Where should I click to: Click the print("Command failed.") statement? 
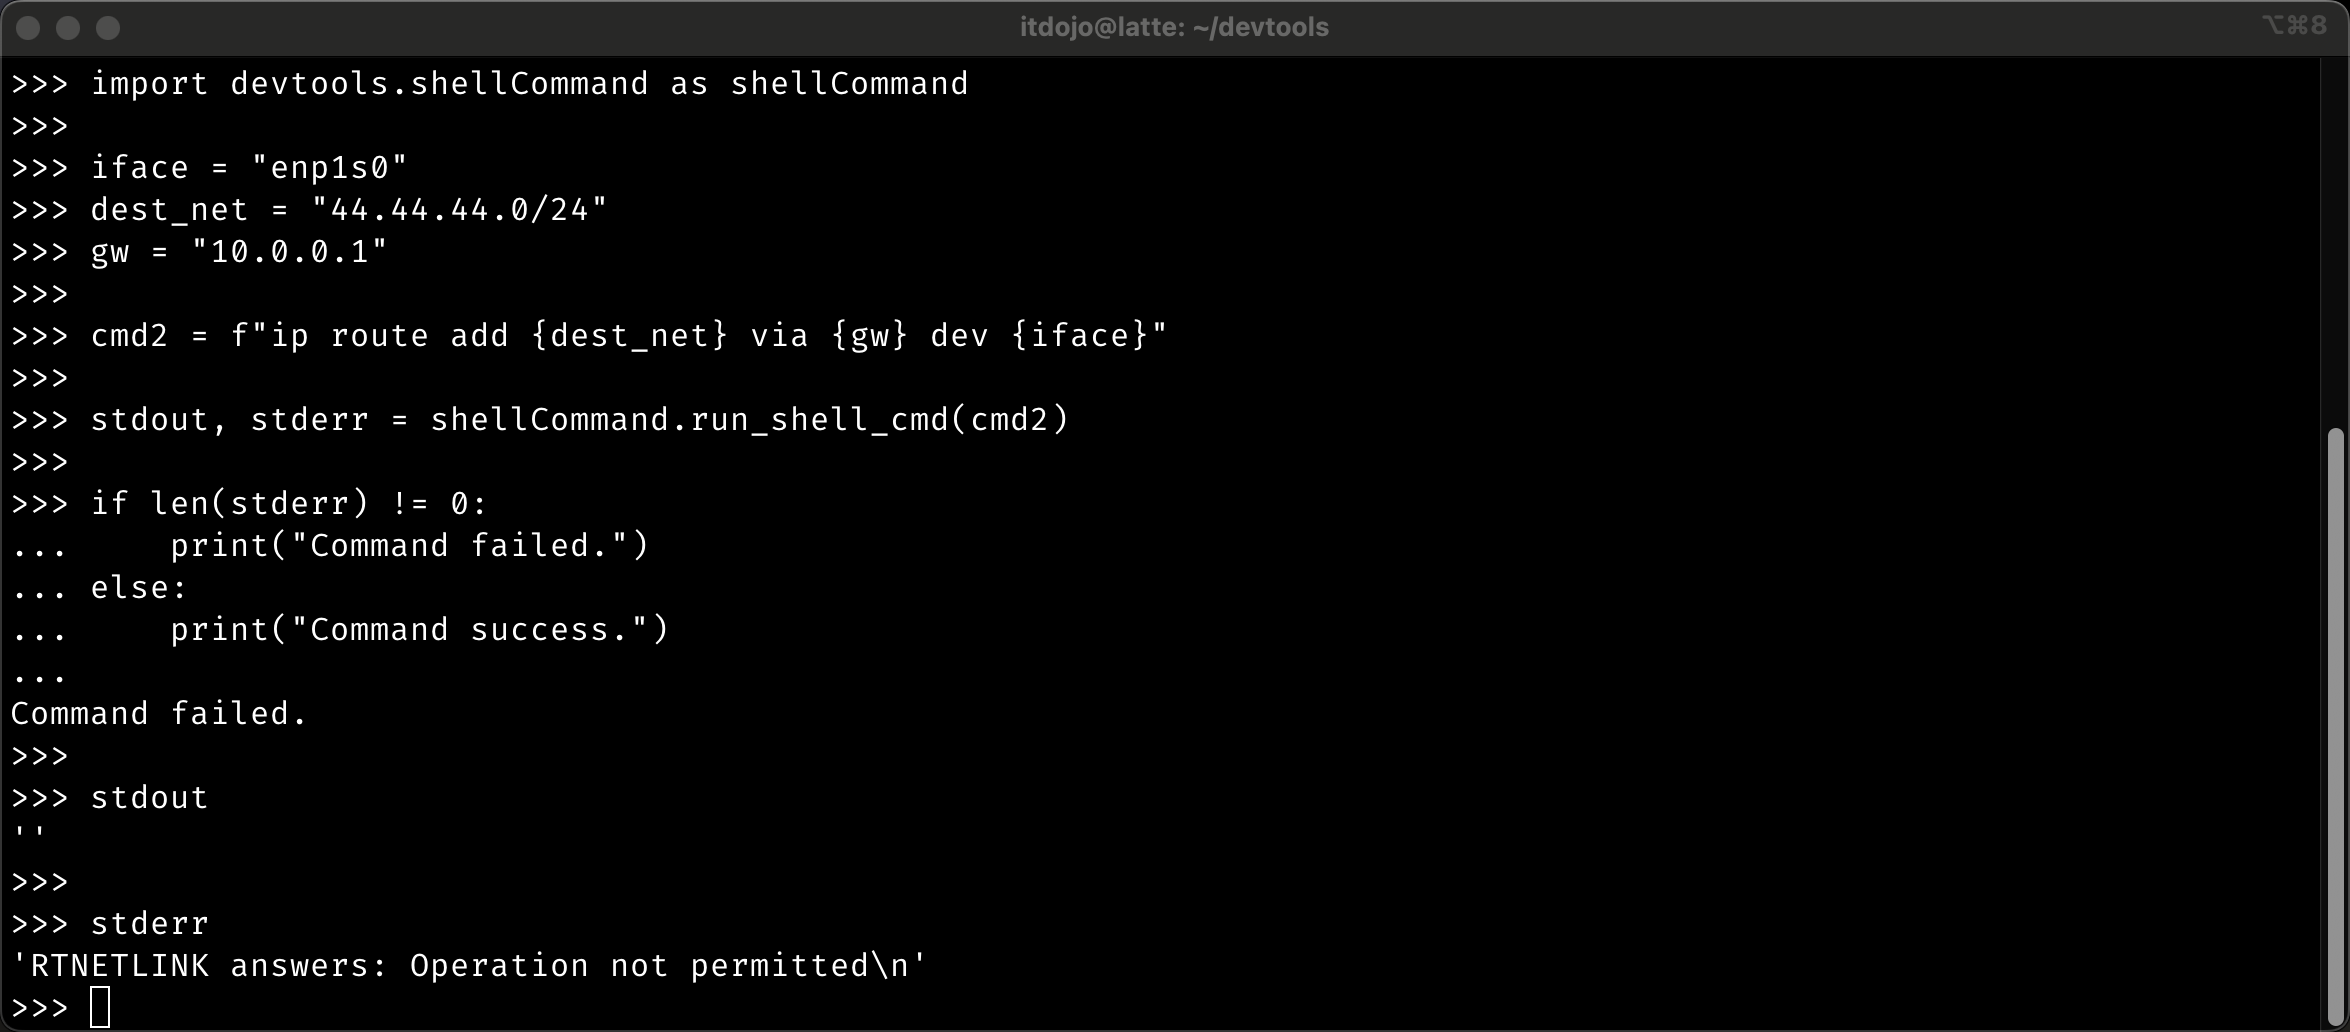pyautogui.click(x=409, y=546)
